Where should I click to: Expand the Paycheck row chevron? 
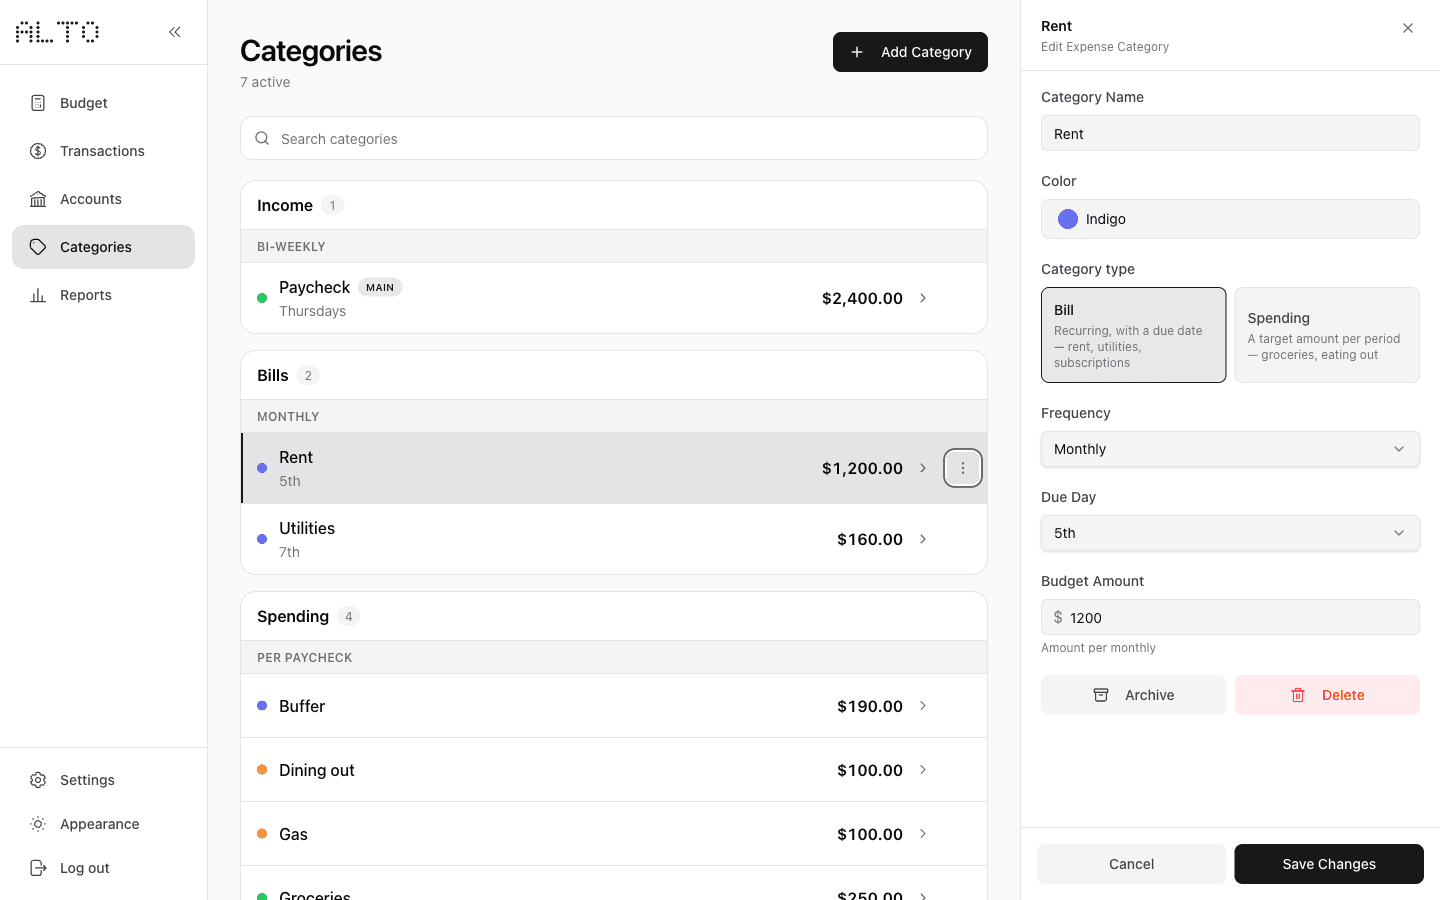pyautogui.click(x=923, y=298)
